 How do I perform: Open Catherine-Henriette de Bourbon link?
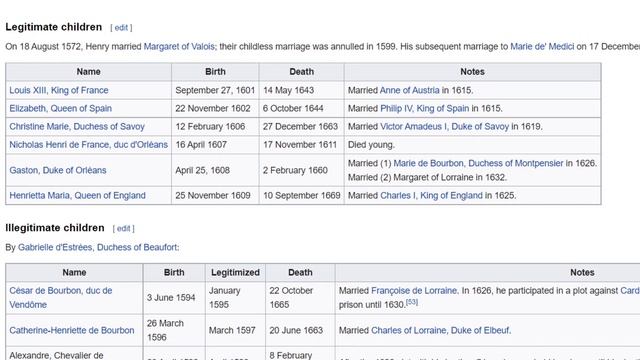72,330
